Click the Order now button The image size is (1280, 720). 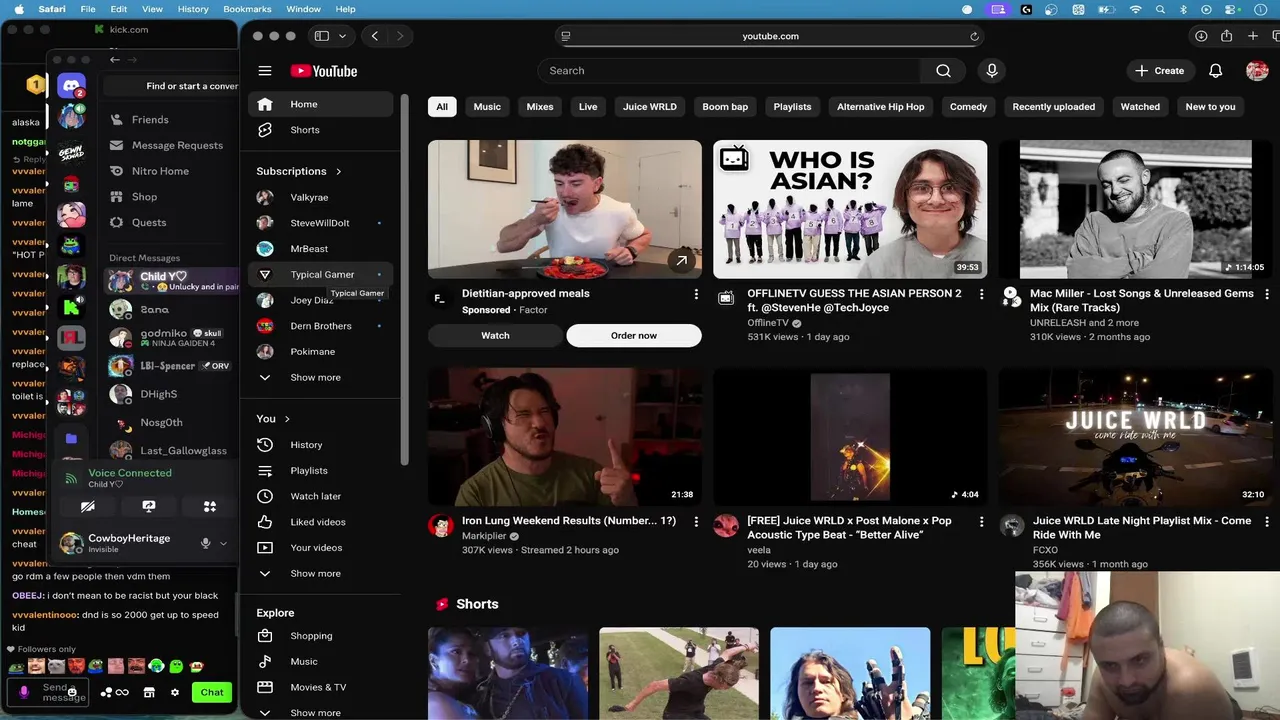click(634, 336)
